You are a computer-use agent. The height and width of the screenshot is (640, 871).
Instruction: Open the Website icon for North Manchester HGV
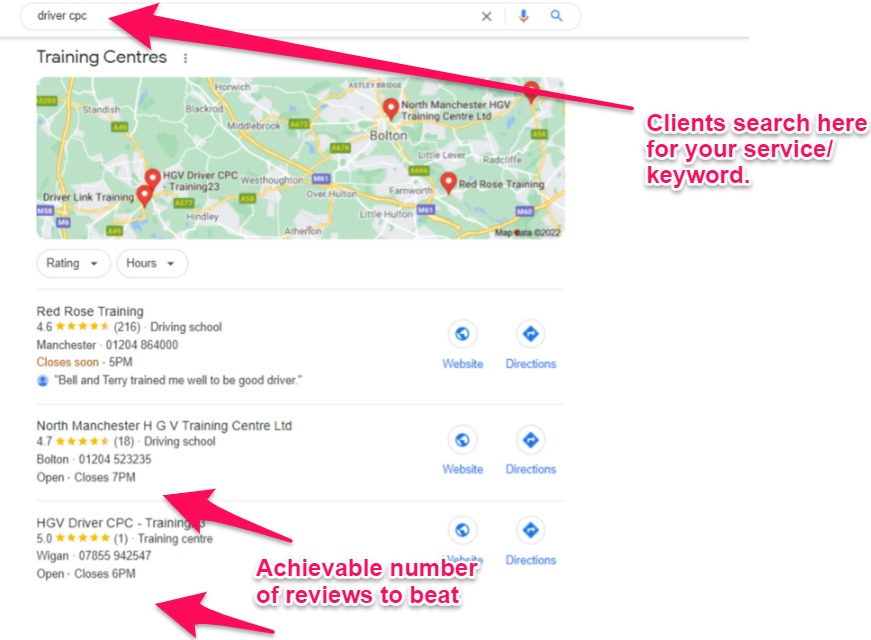462,440
